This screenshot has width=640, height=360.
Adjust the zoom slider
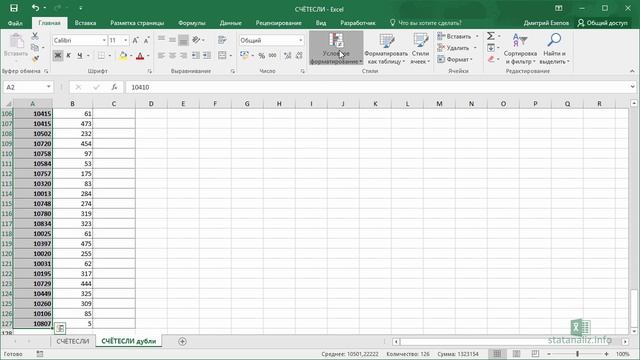[x=577, y=354]
